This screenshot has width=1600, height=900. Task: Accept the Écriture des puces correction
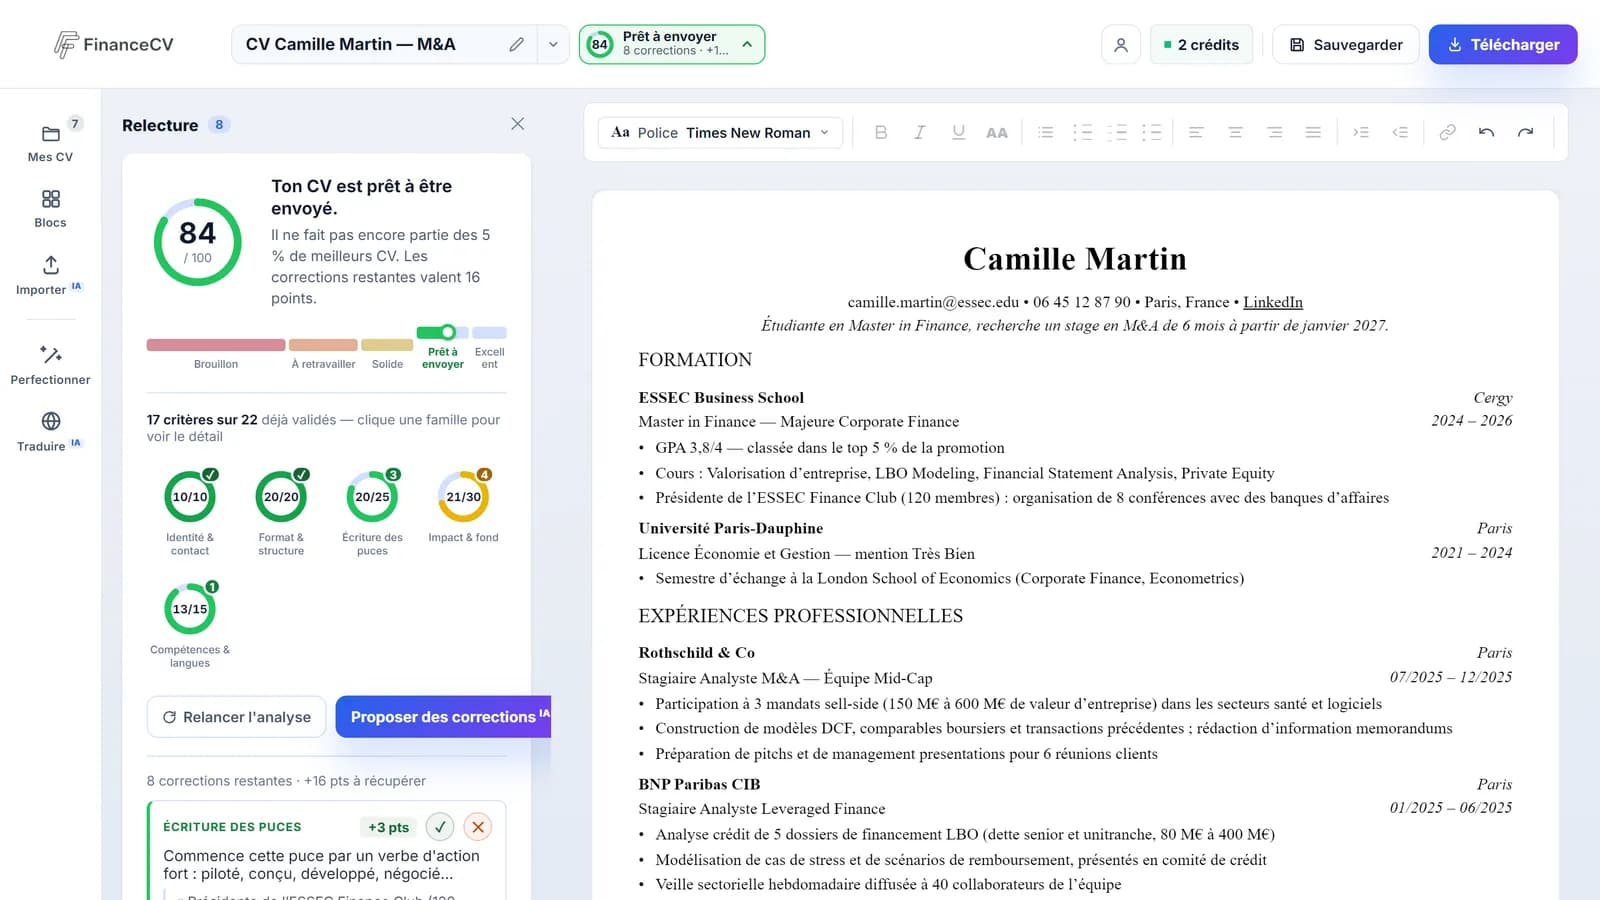point(440,827)
